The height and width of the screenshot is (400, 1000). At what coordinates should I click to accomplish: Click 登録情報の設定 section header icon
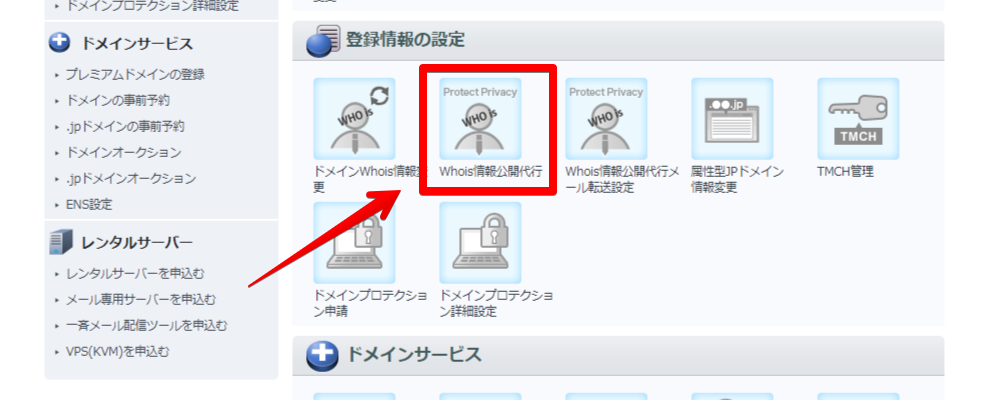[x=323, y=41]
